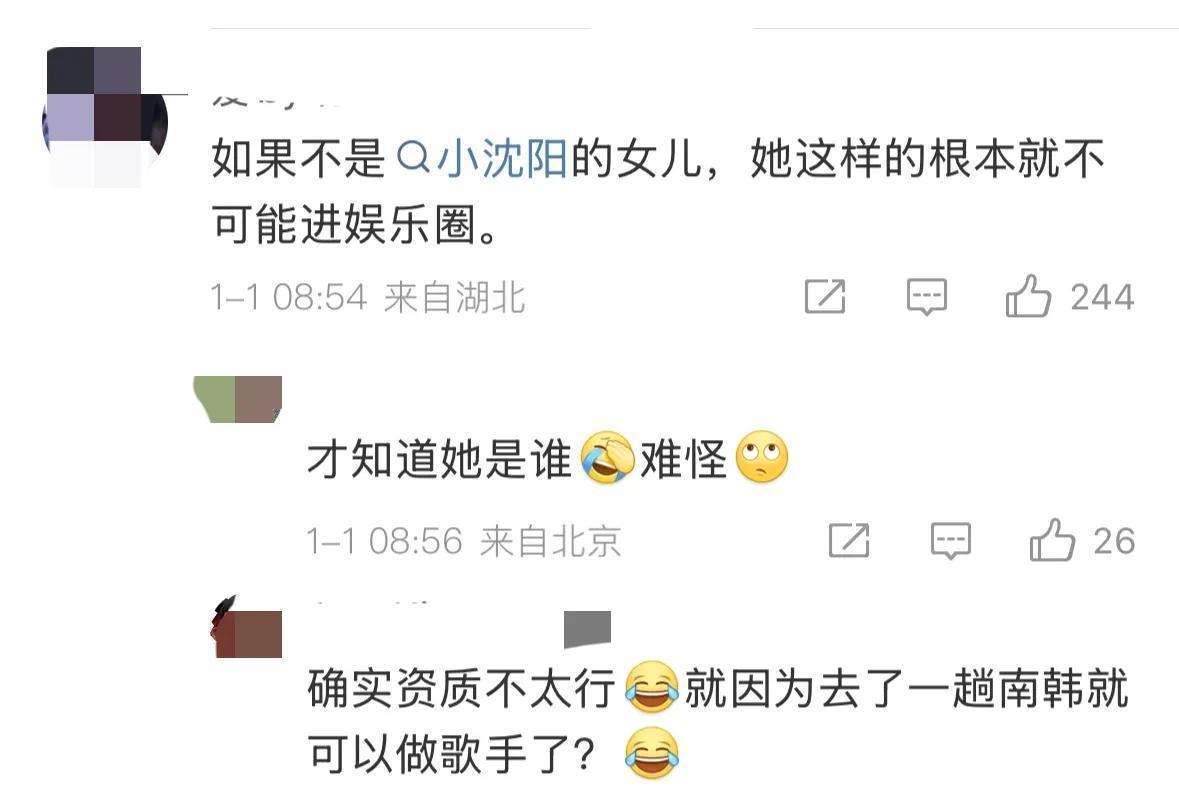Image resolution: width=1179 pixels, height=805 pixels.
Task: Tap timestamp 1-1 08:56 来自北京
Action: pyautogui.click(x=464, y=541)
